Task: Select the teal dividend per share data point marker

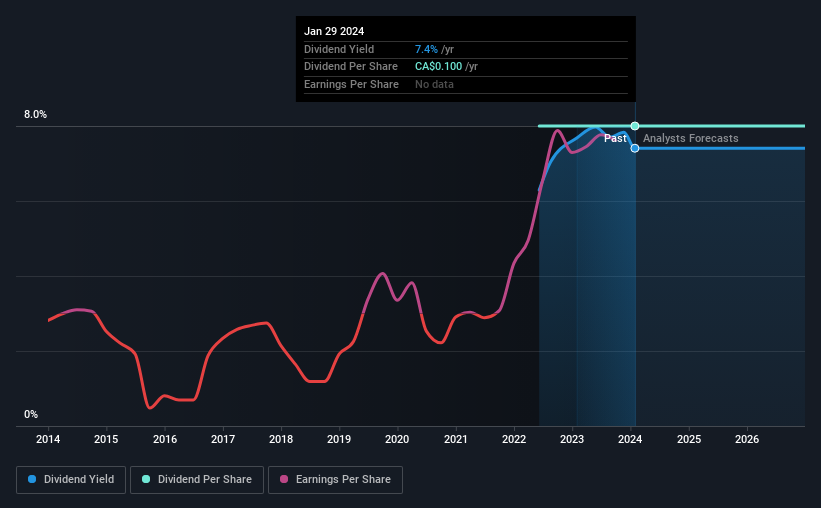Action: pos(635,126)
